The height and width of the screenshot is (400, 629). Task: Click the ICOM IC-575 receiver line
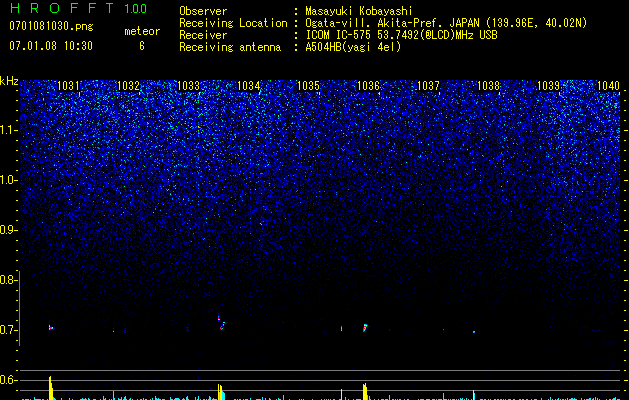pyautogui.click(x=401, y=35)
